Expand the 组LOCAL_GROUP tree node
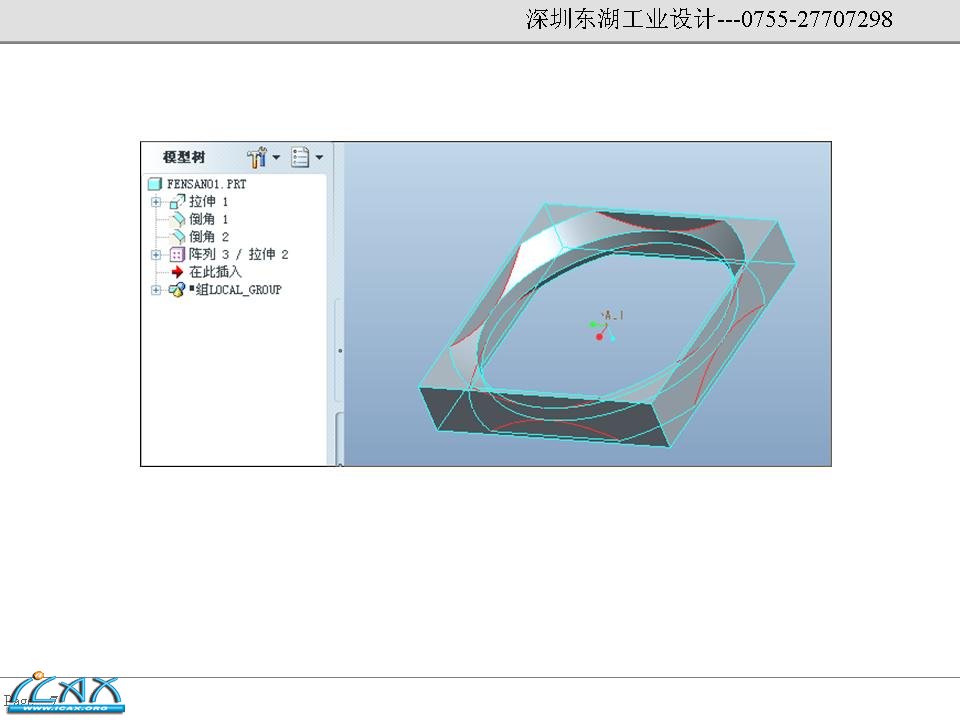960x720 pixels. click(x=156, y=288)
